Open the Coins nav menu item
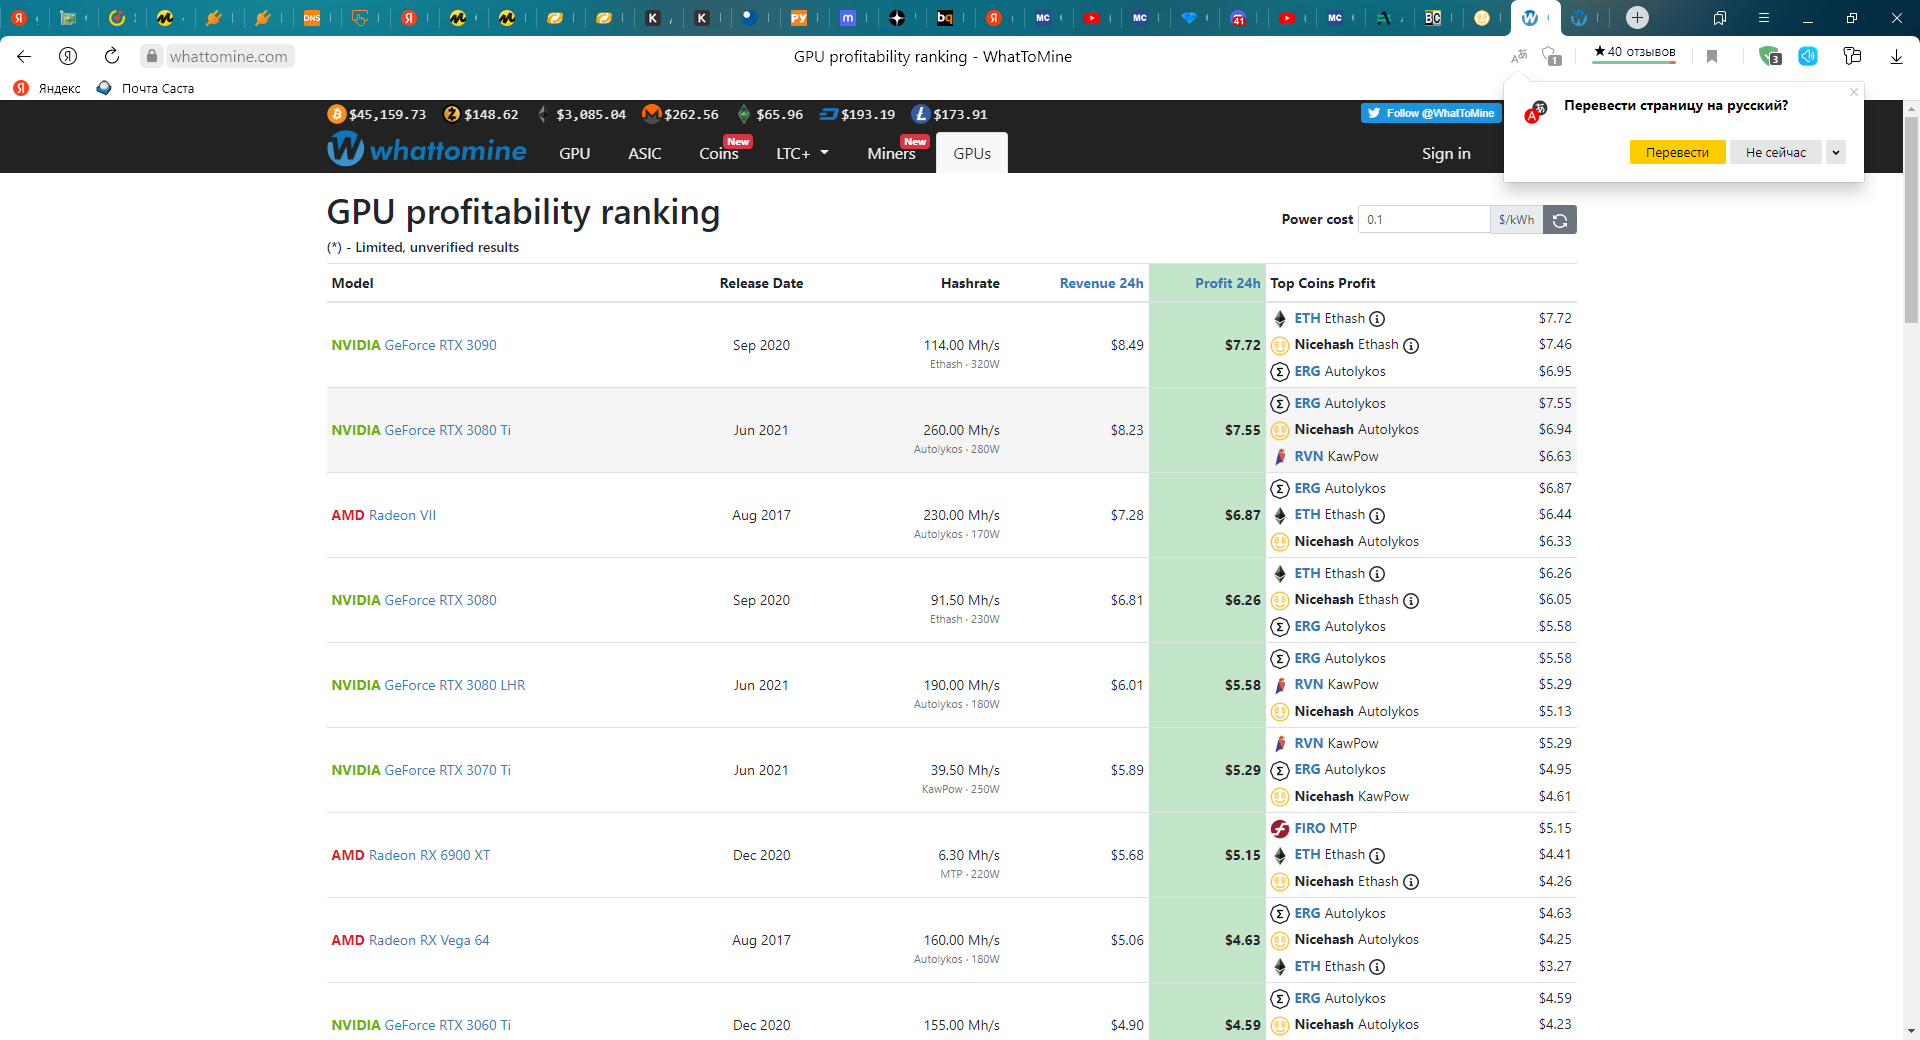 click(x=719, y=153)
